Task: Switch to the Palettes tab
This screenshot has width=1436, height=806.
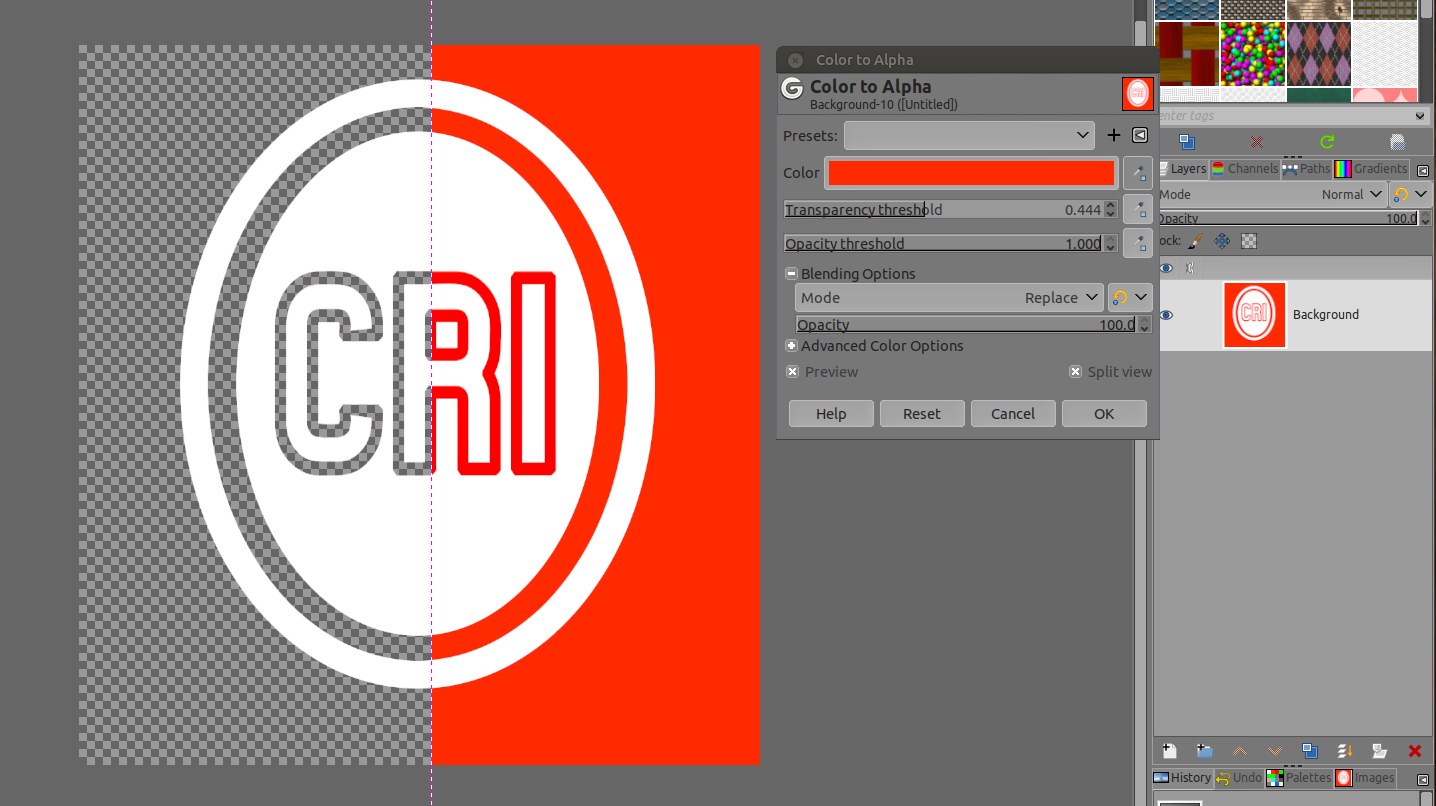Action: (1299, 778)
